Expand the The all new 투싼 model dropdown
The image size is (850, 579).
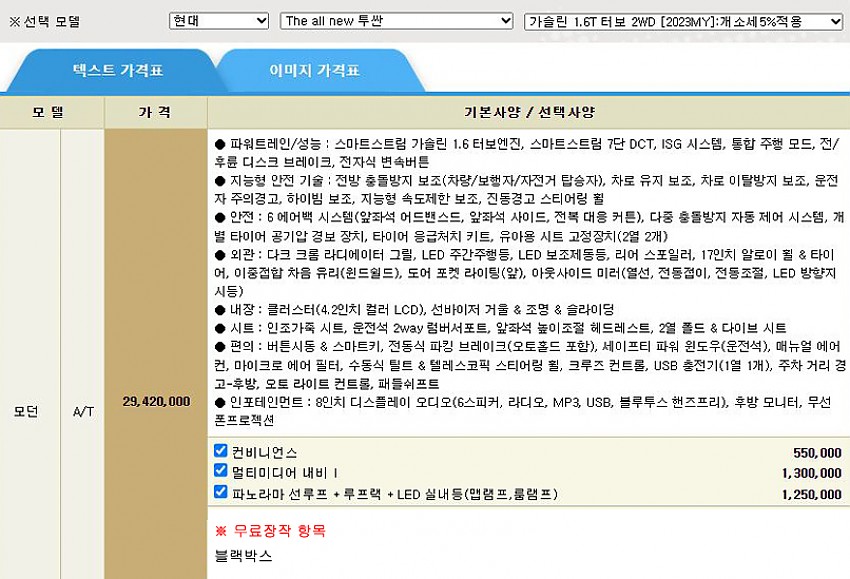coord(397,21)
